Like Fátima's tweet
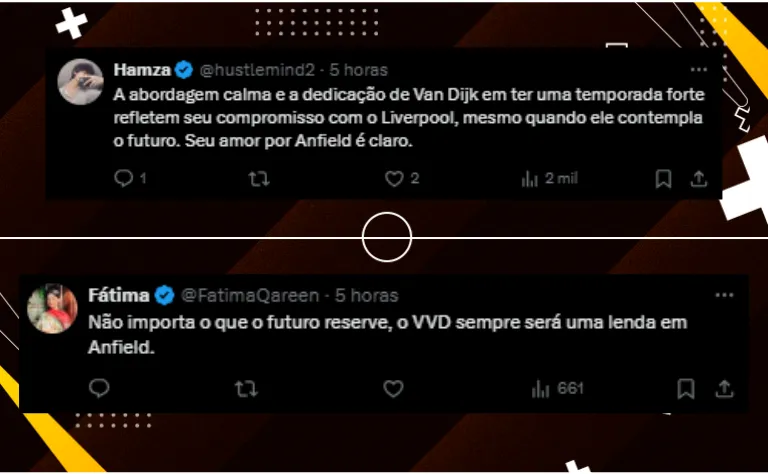Image resolution: width=768 pixels, height=474 pixels. pyautogui.click(x=393, y=389)
